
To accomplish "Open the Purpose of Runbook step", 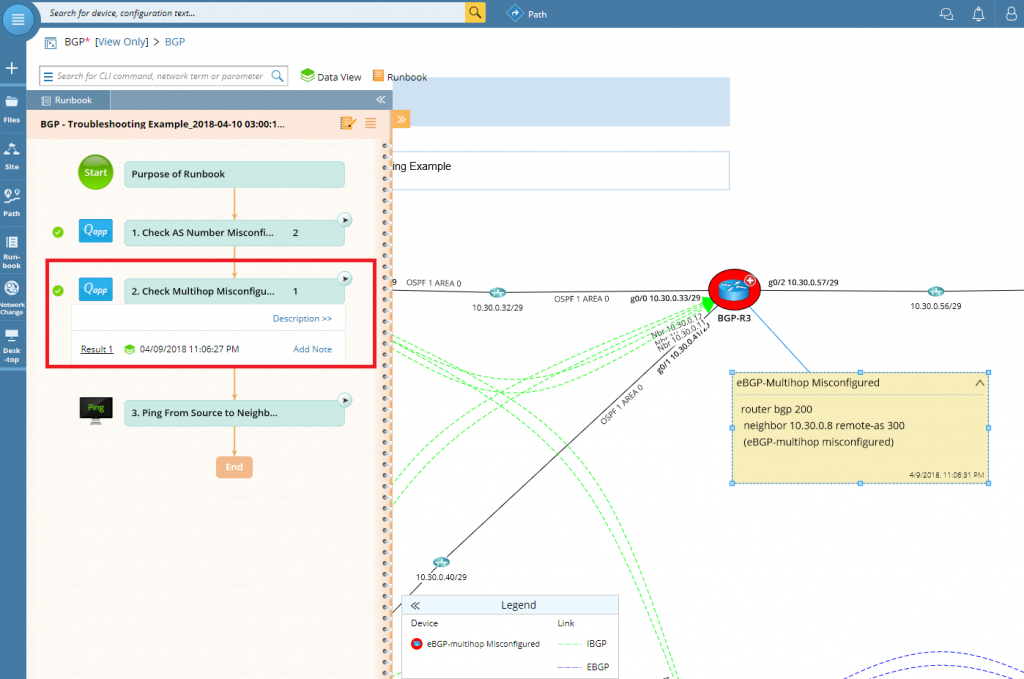I will coord(234,174).
